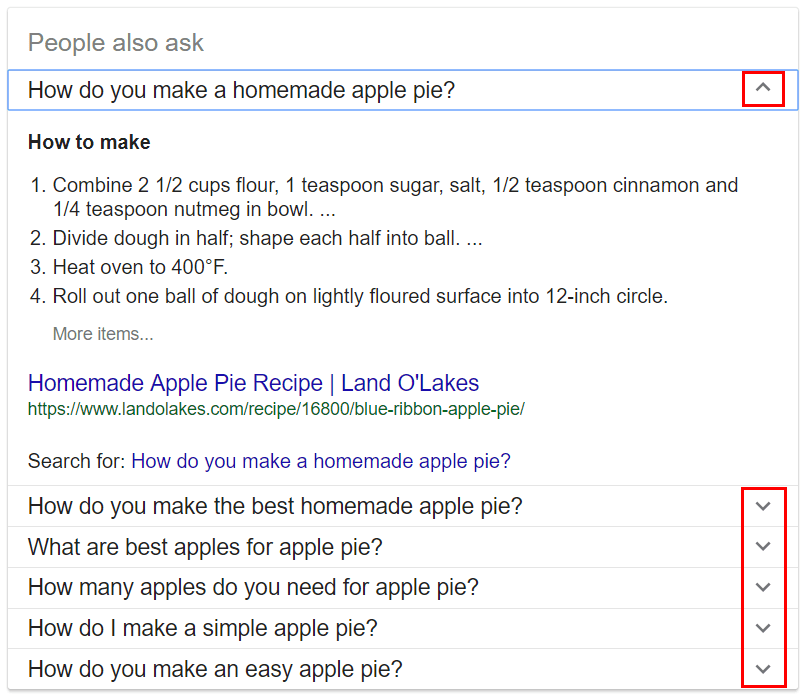Show 'More items...' in the recipe steps
The height and width of the screenshot is (696, 804).
[103, 334]
